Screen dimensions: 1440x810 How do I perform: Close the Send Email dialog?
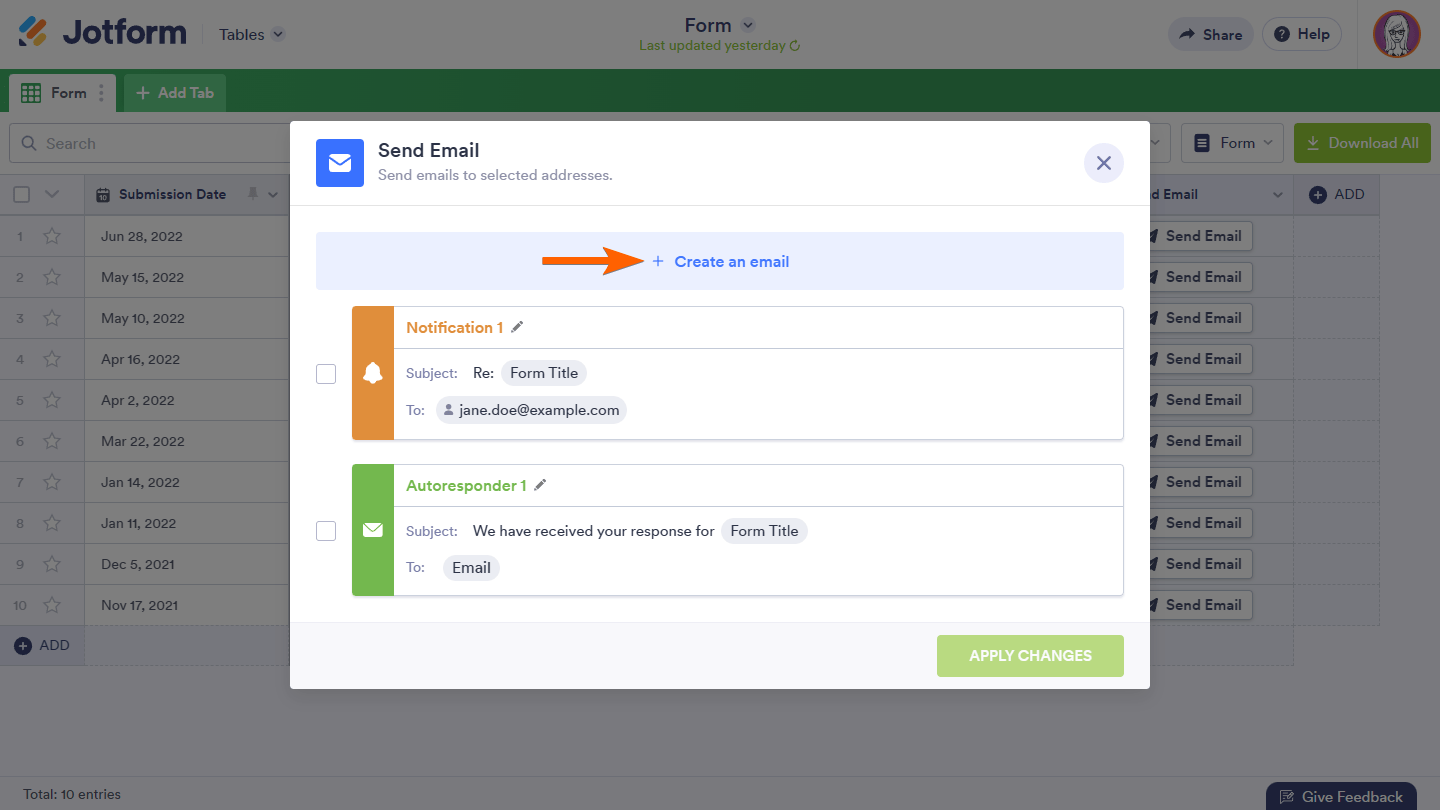1103,163
